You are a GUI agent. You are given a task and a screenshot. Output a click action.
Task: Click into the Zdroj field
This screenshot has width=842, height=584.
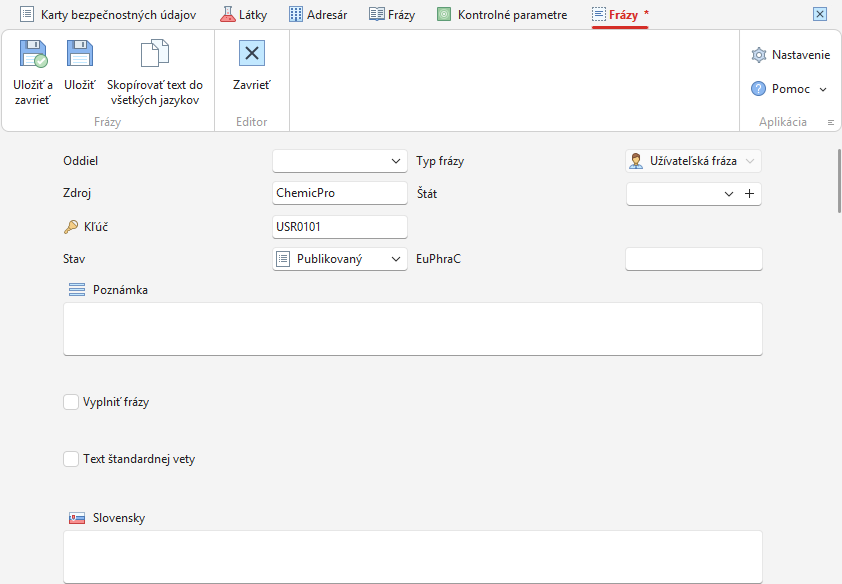(x=340, y=193)
